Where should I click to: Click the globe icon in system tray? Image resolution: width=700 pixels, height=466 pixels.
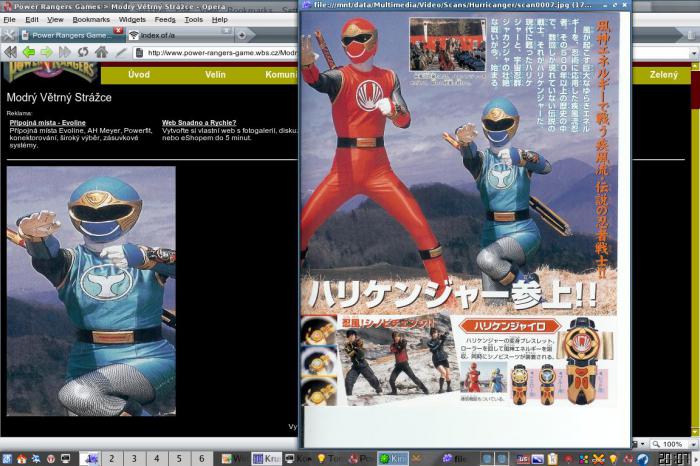click(x=643, y=458)
